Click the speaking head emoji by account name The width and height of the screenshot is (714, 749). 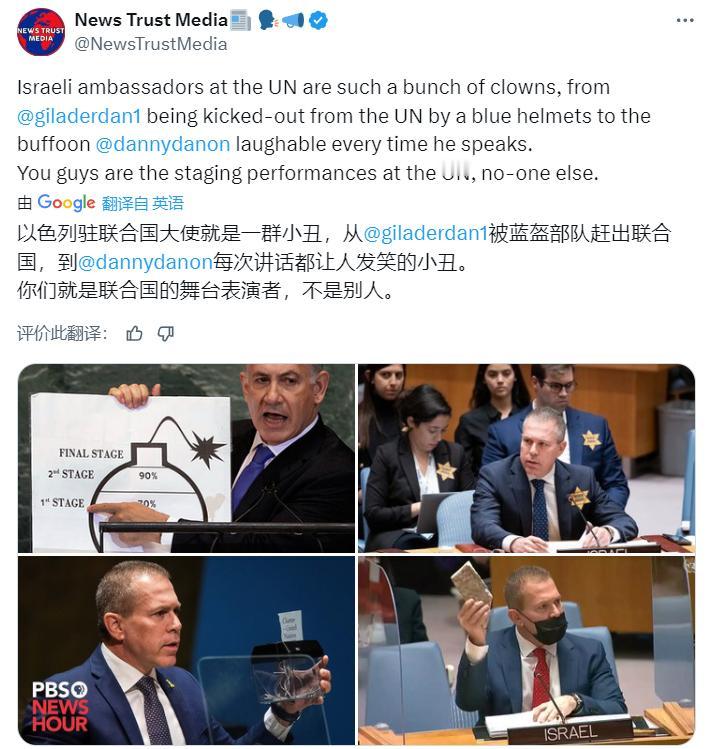click(268, 21)
